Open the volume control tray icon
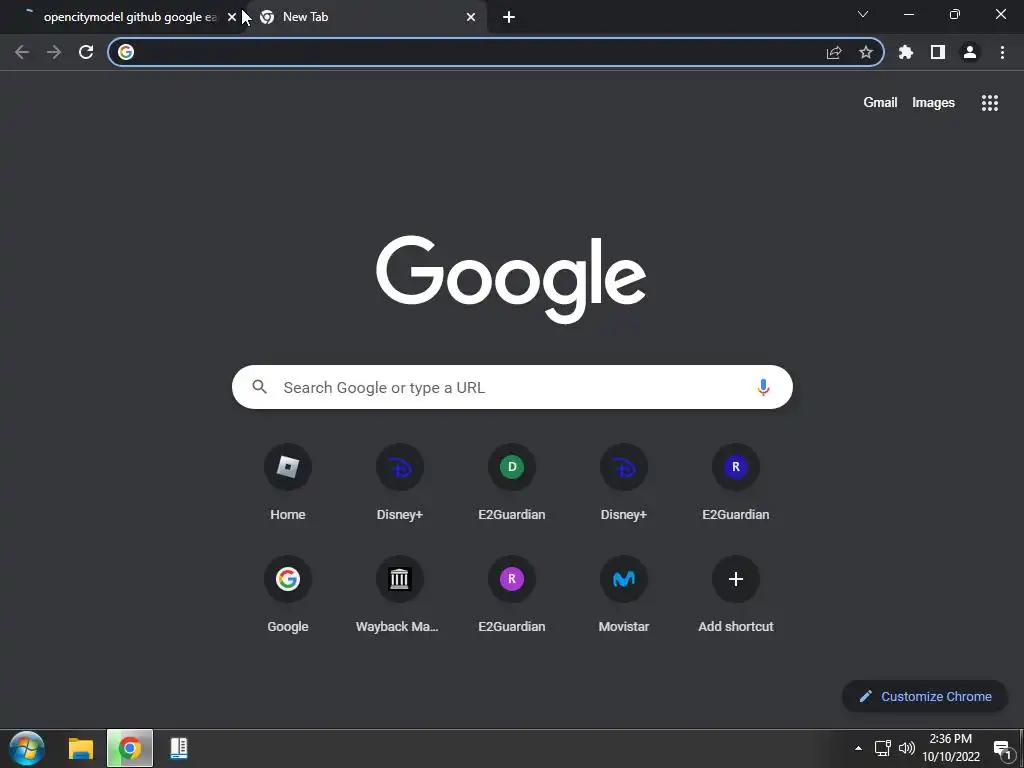 coord(906,748)
